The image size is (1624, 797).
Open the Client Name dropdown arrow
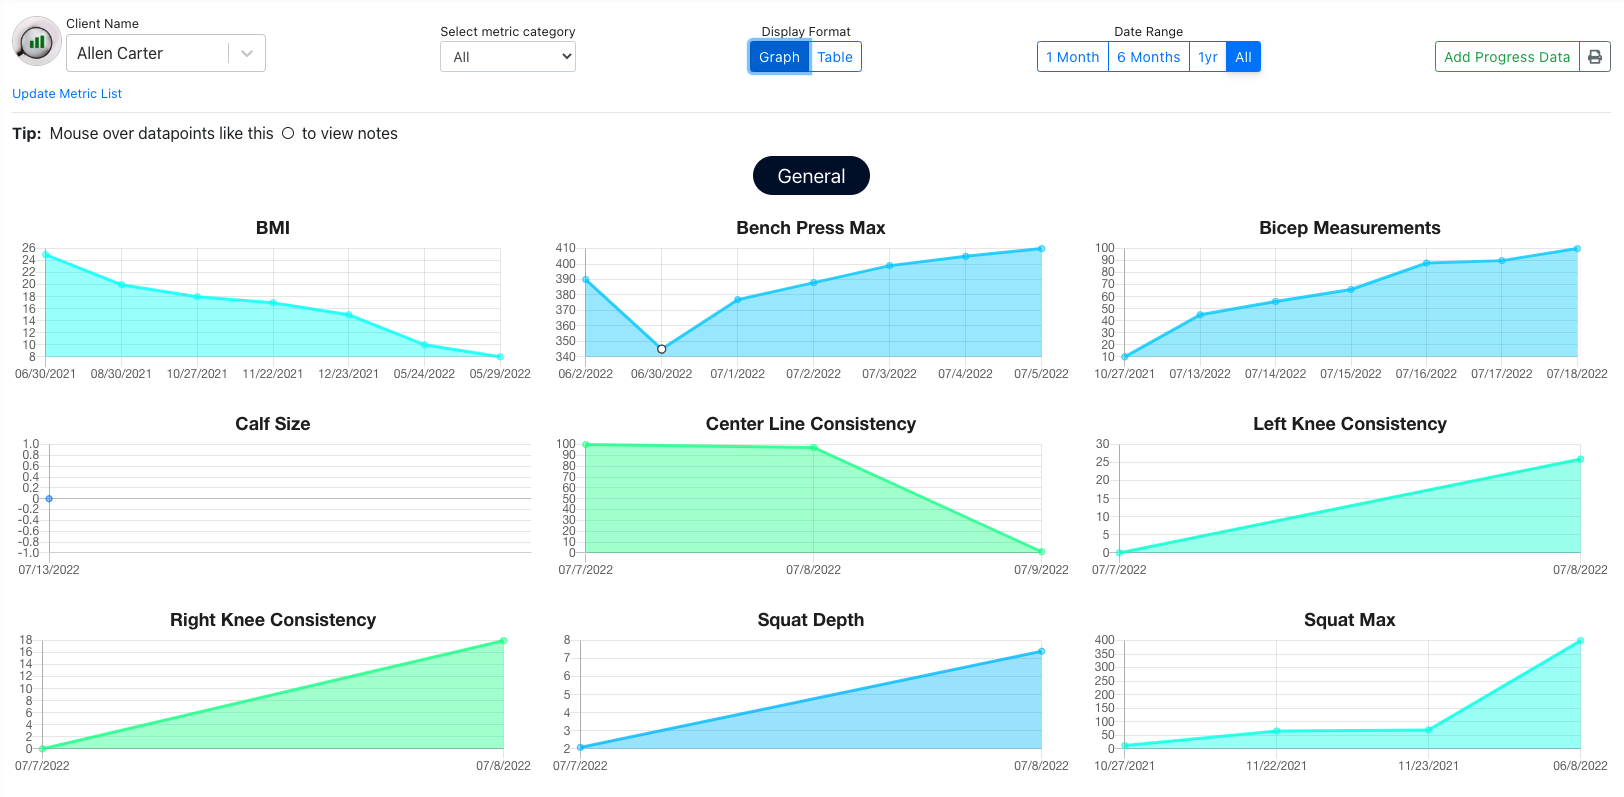247,53
